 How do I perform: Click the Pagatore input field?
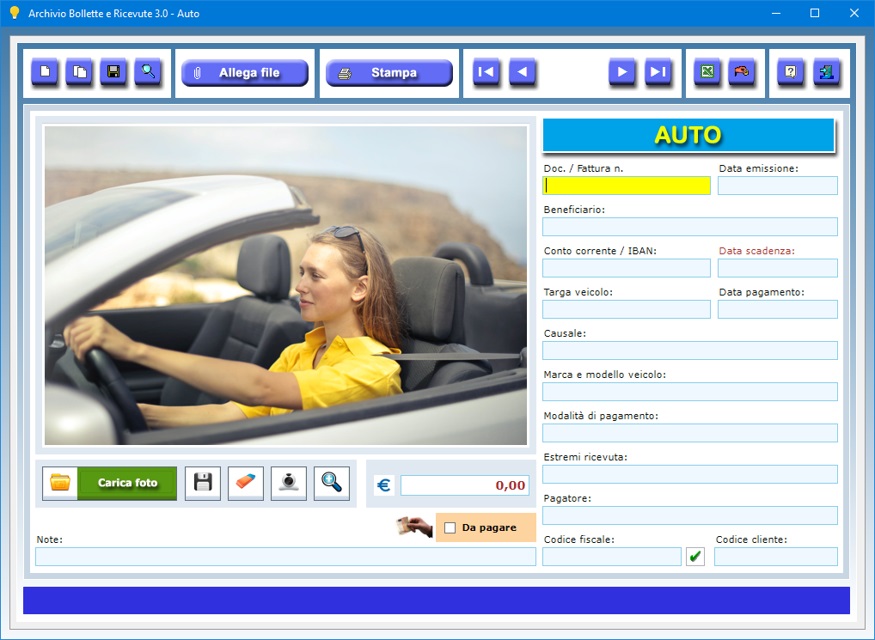[x=690, y=516]
